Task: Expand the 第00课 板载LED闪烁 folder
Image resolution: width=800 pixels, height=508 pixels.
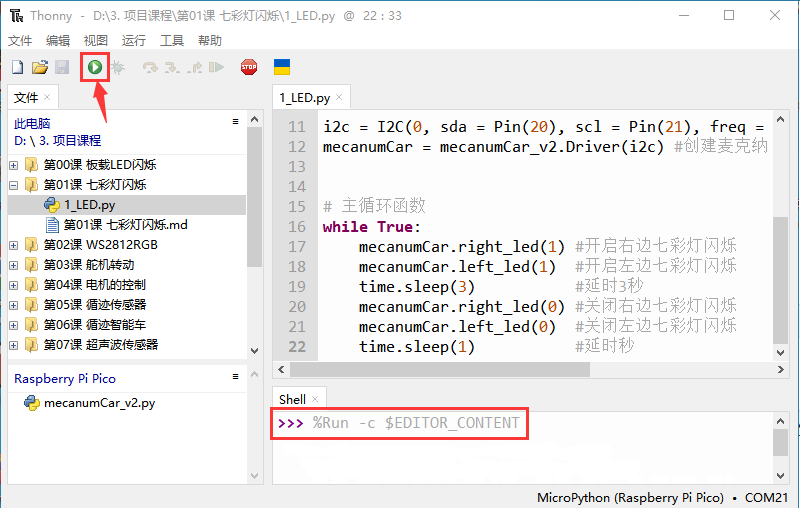Action: pos(14,165)
